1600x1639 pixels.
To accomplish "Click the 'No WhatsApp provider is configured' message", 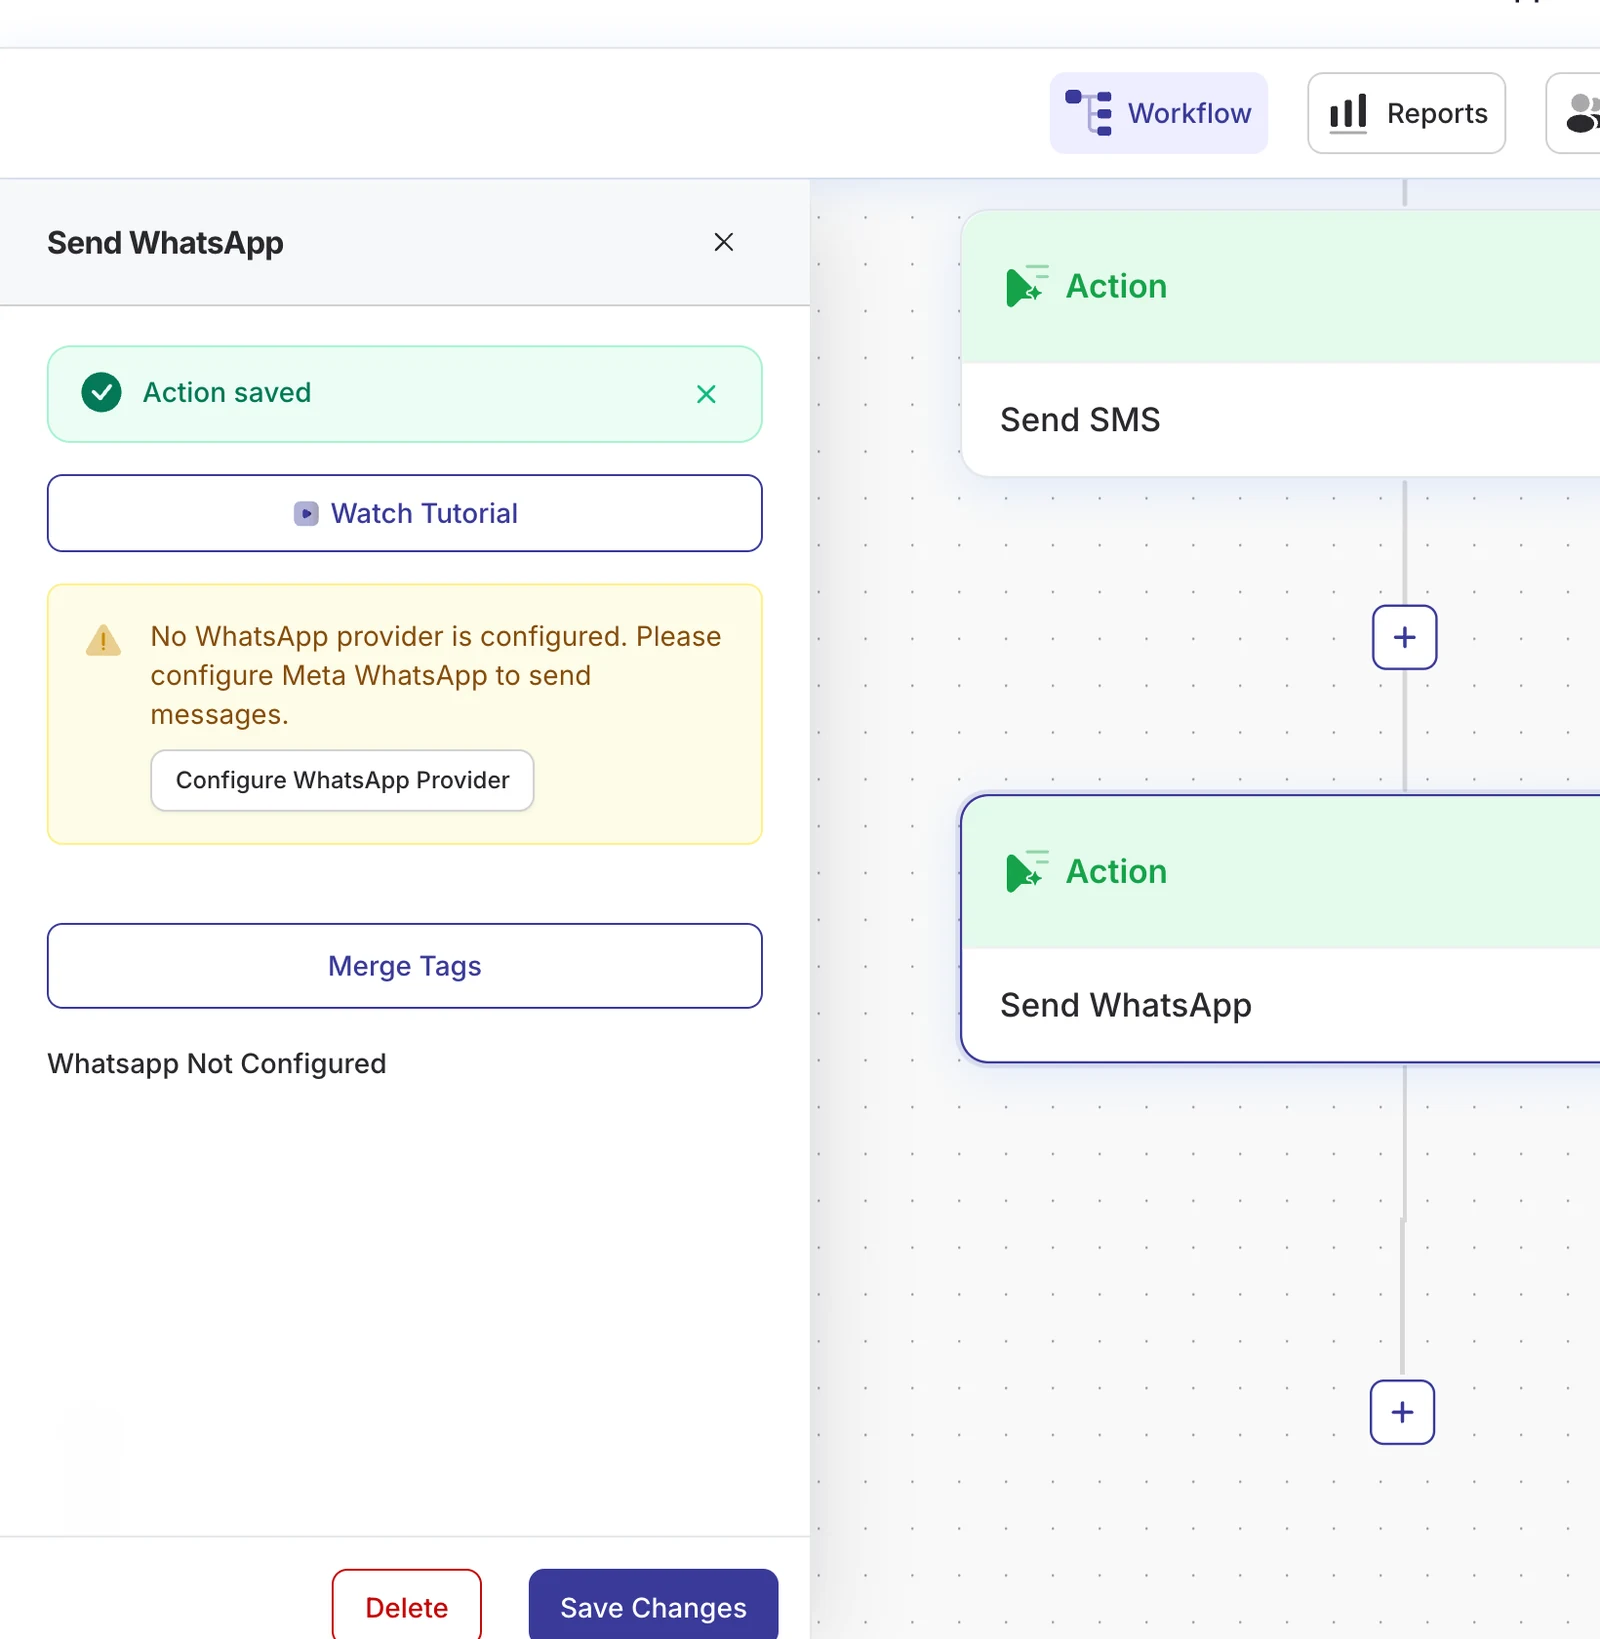I will (x=436, y=675).
